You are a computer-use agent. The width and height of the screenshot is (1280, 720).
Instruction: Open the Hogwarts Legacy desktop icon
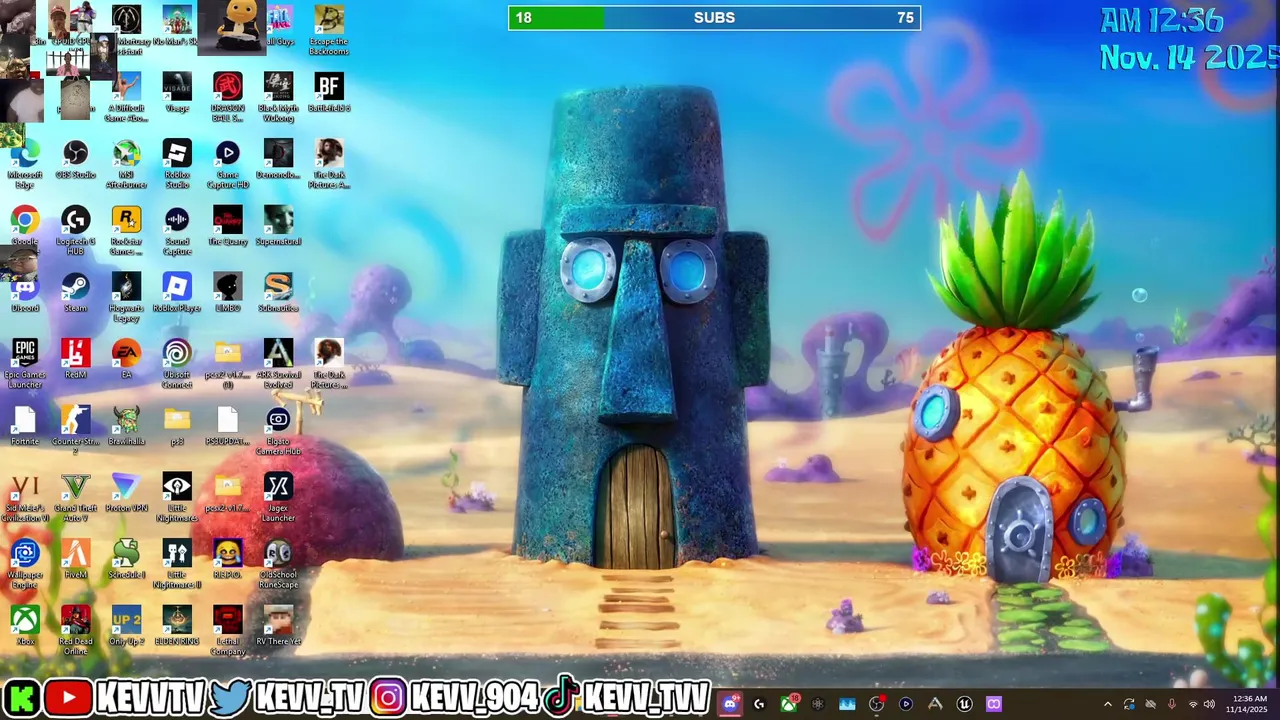click(x=126, y=298)
